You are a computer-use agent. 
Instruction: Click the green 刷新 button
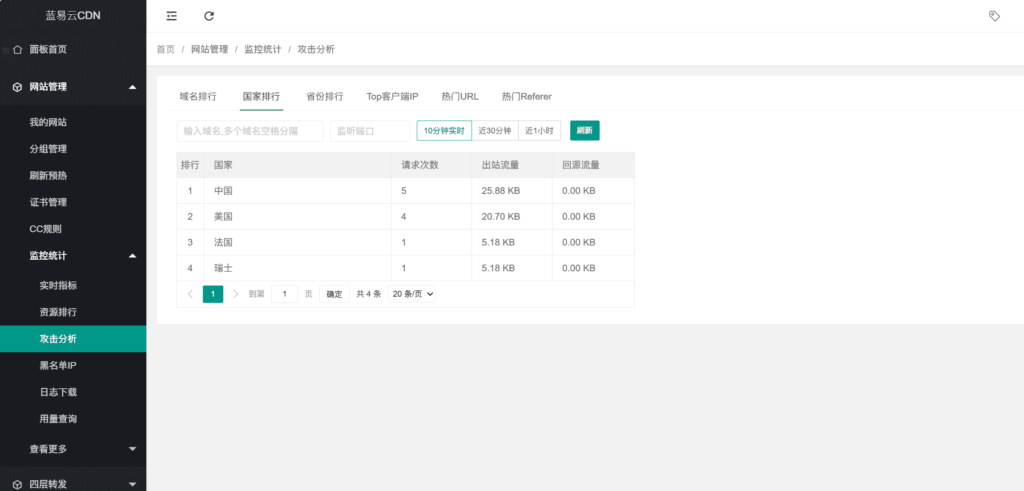pos(584,131)
